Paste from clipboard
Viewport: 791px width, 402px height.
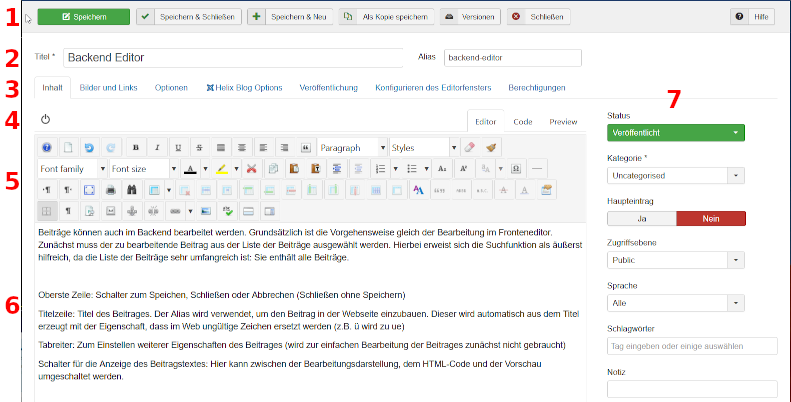coord(294,169)
